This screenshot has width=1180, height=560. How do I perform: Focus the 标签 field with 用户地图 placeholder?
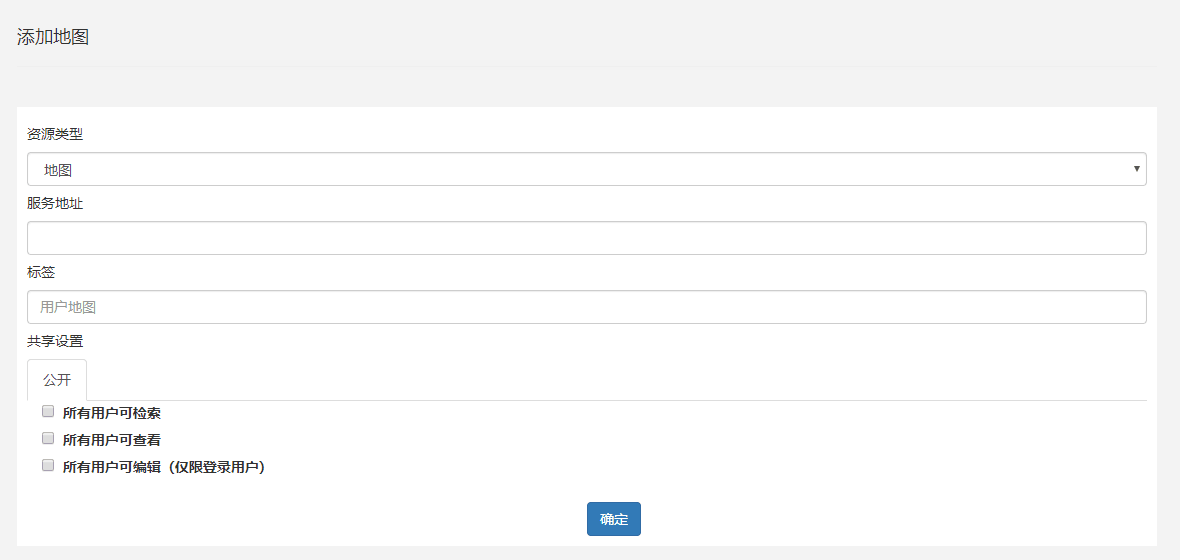(586, 307)
